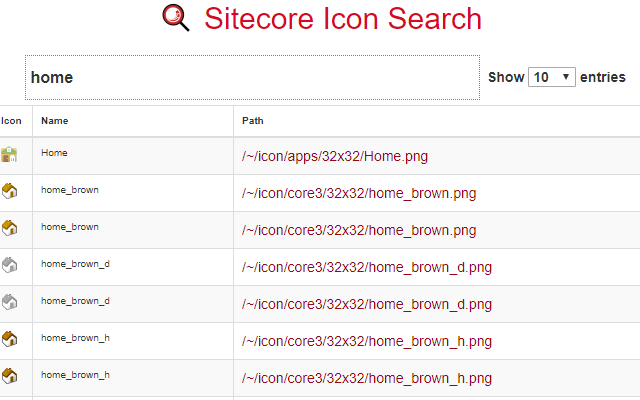The image size is (640, 400).
Task: Select the second home_brown.png path
Action: pos(359,231)
